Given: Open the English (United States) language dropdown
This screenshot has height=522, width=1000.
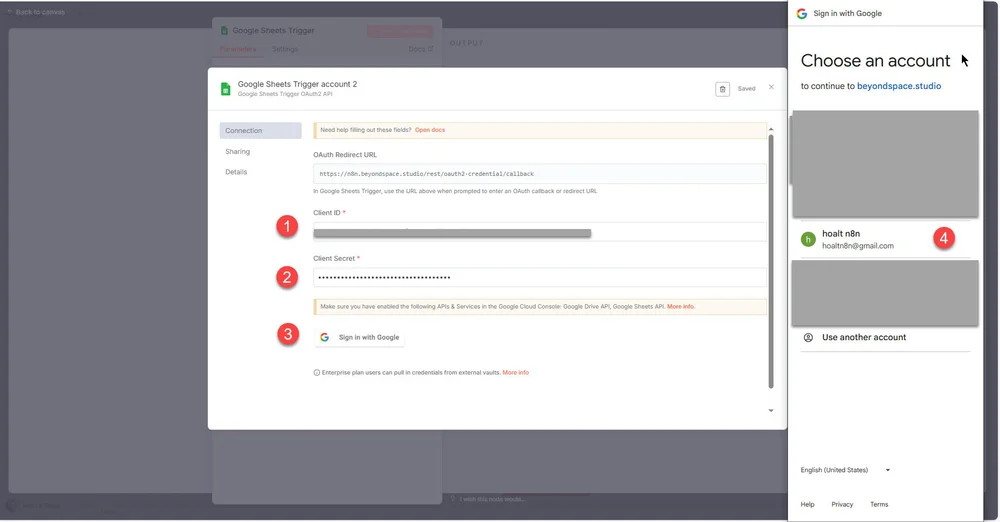Looking at the screenshot, I should [x=845, y=470].
